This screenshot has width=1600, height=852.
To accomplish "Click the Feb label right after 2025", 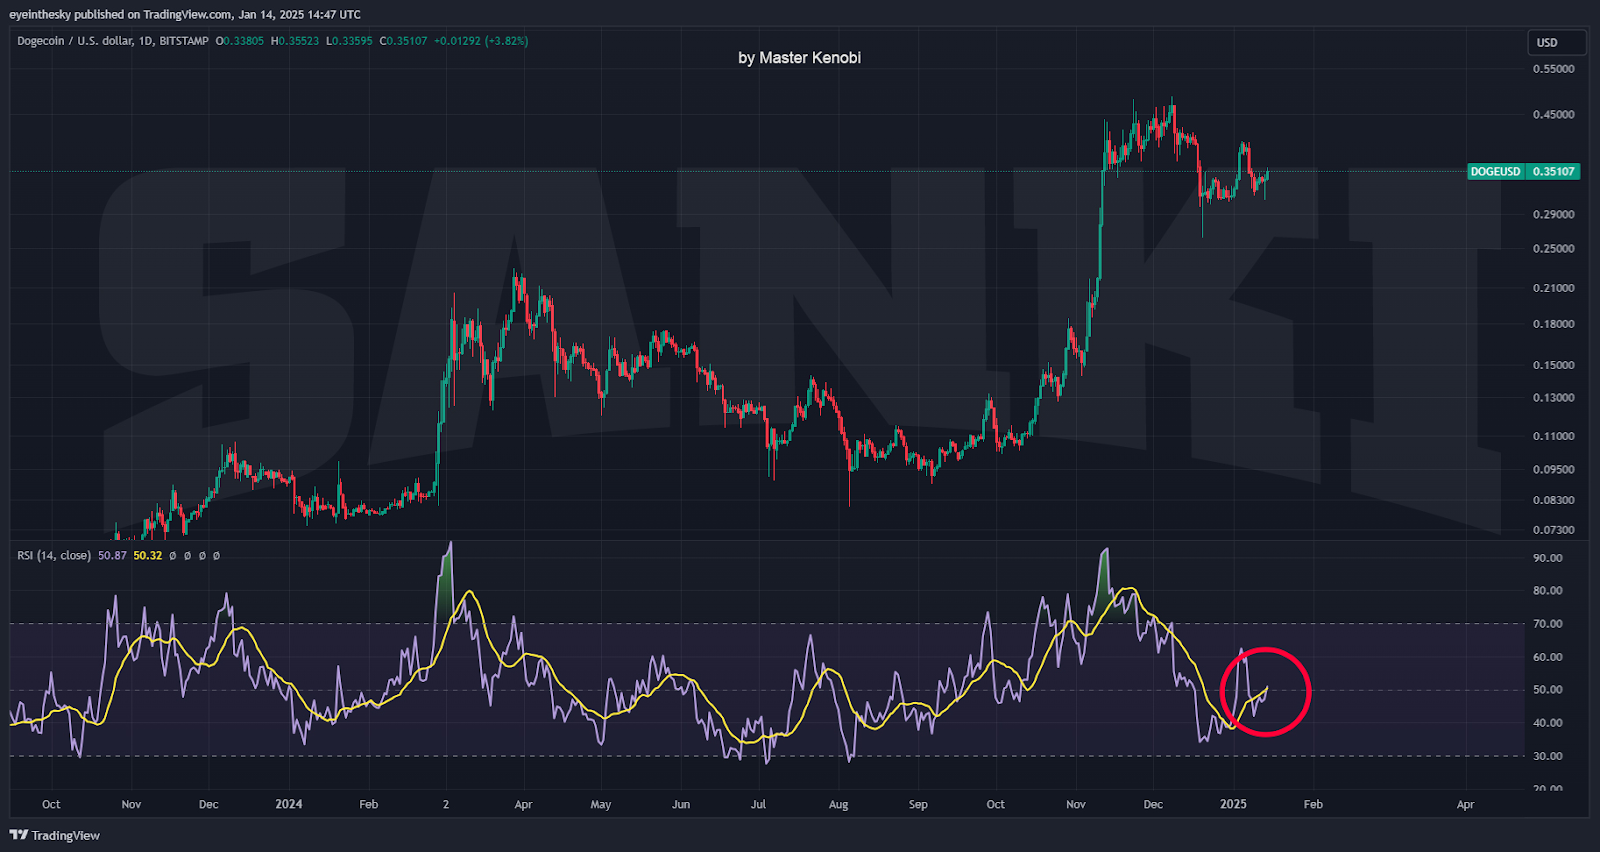I will click(x=1313, y=804).
